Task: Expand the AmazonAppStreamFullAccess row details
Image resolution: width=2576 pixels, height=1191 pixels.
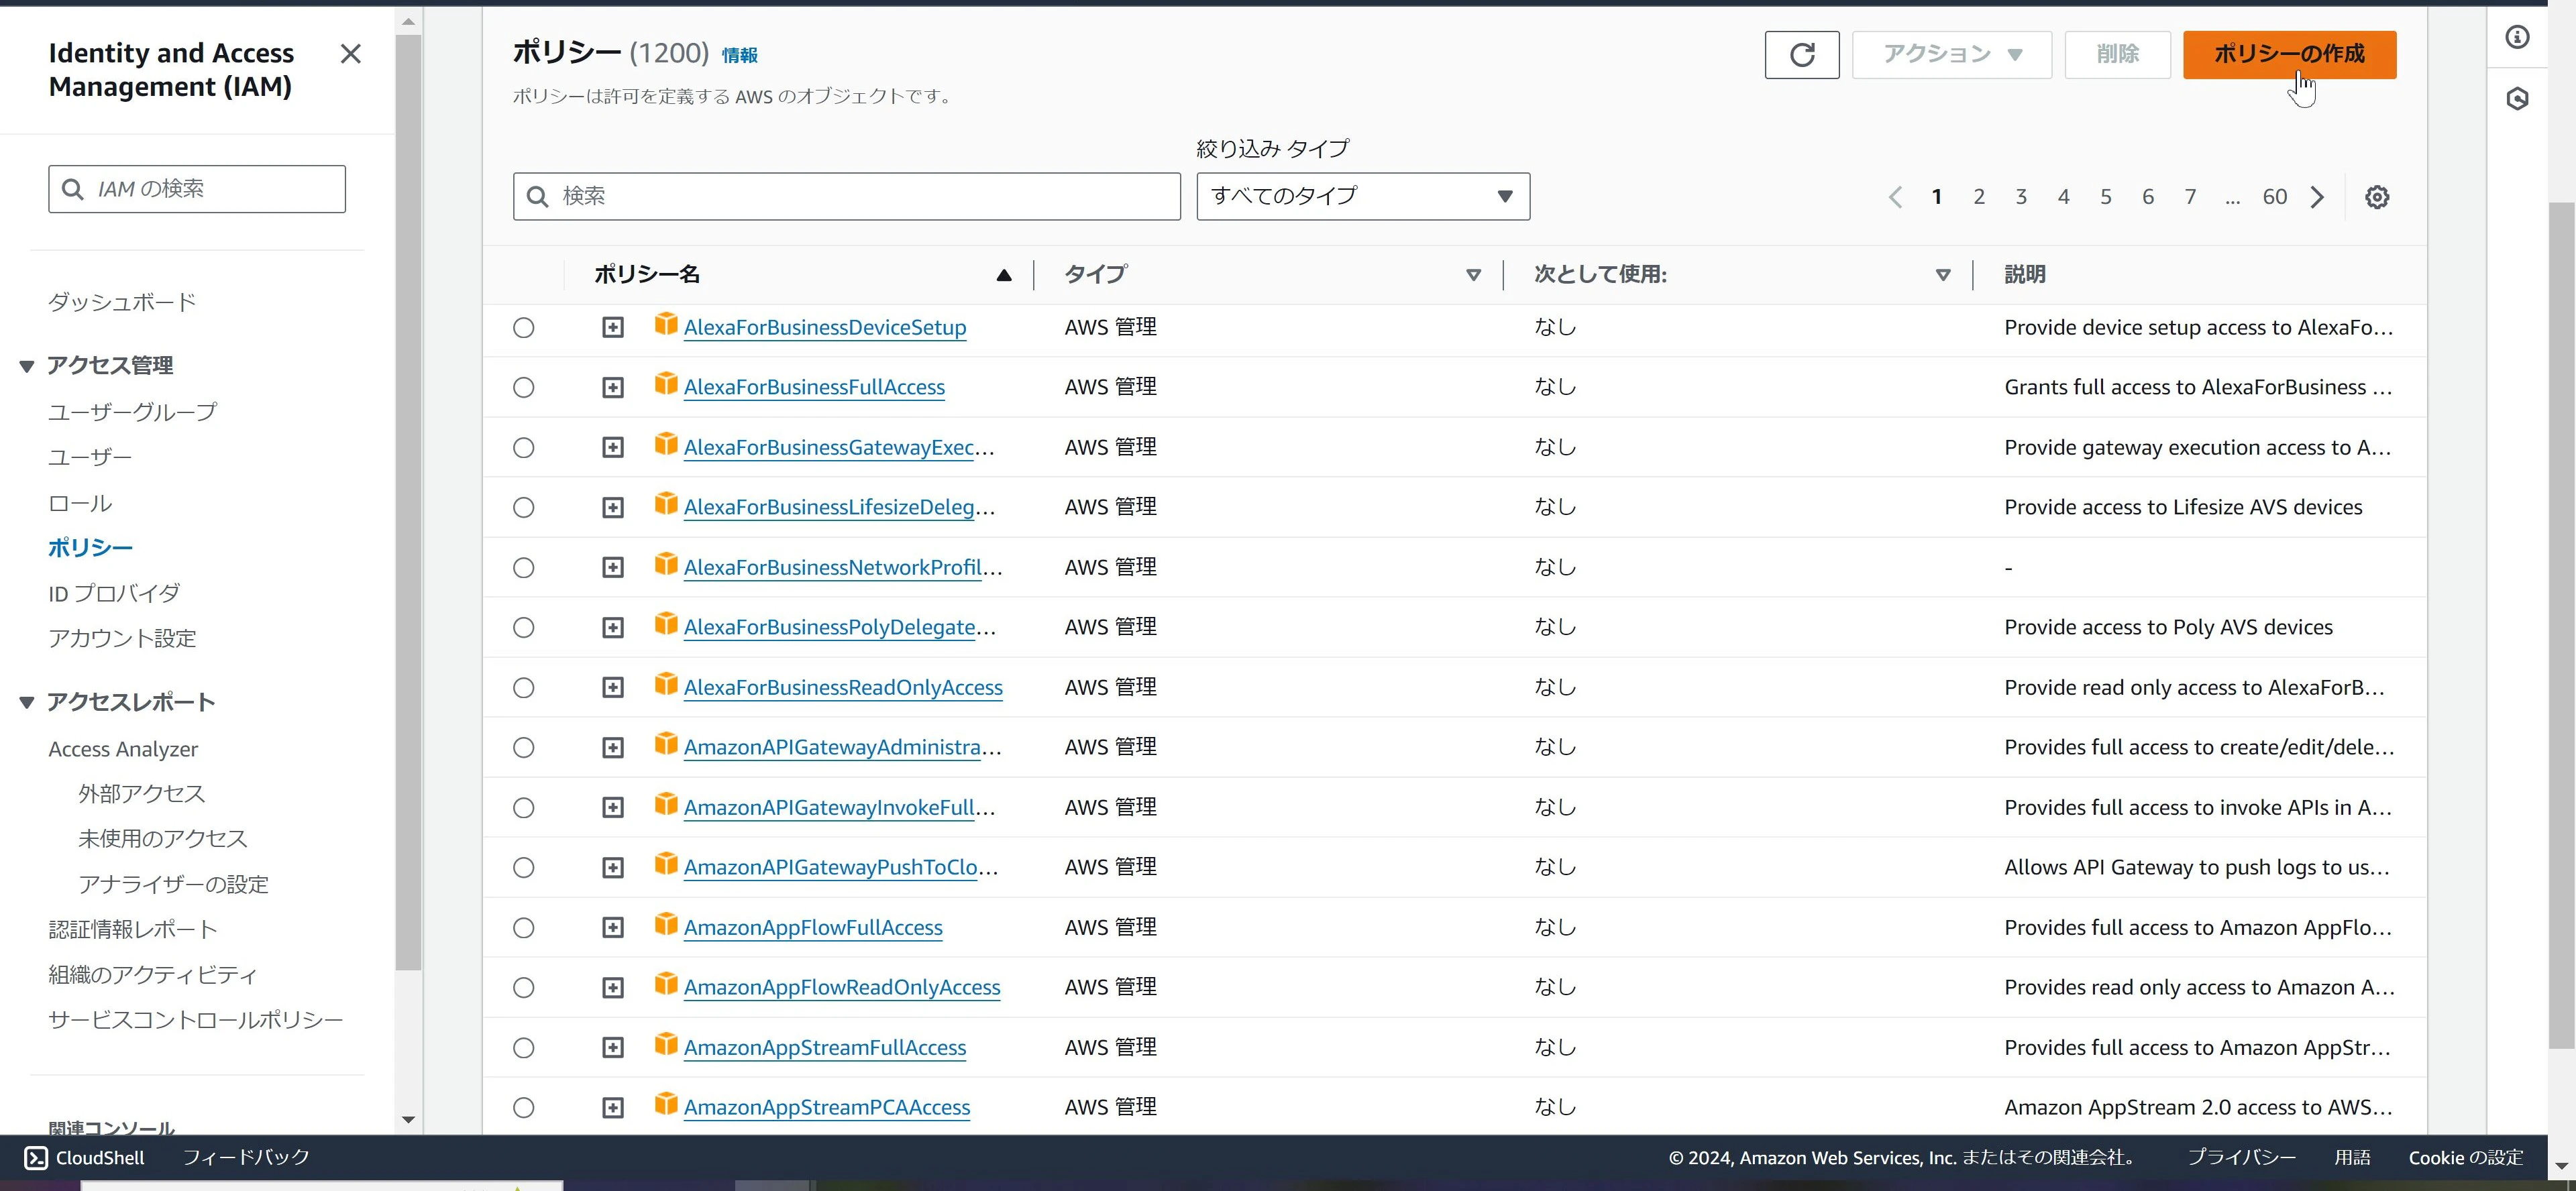Action: click(613, 1048)
